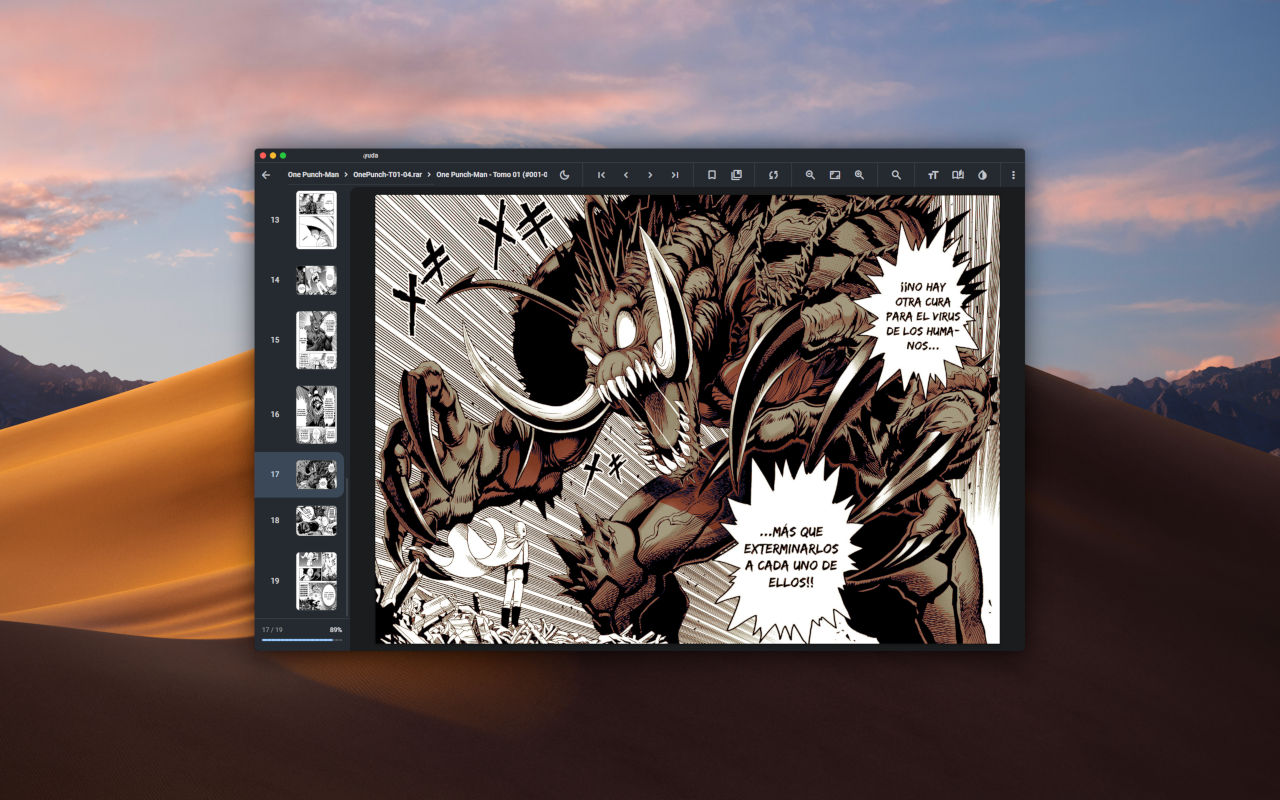Image resolution: width=1280 pixels, height=800 pixels.
Task: Jump to the last page
Action: click(675, 174)
